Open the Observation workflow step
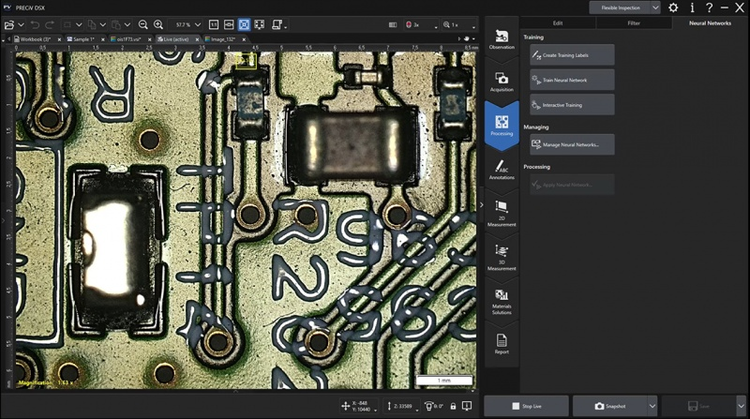This screenshot has width=750, height=419. click(x=501, y=39)
